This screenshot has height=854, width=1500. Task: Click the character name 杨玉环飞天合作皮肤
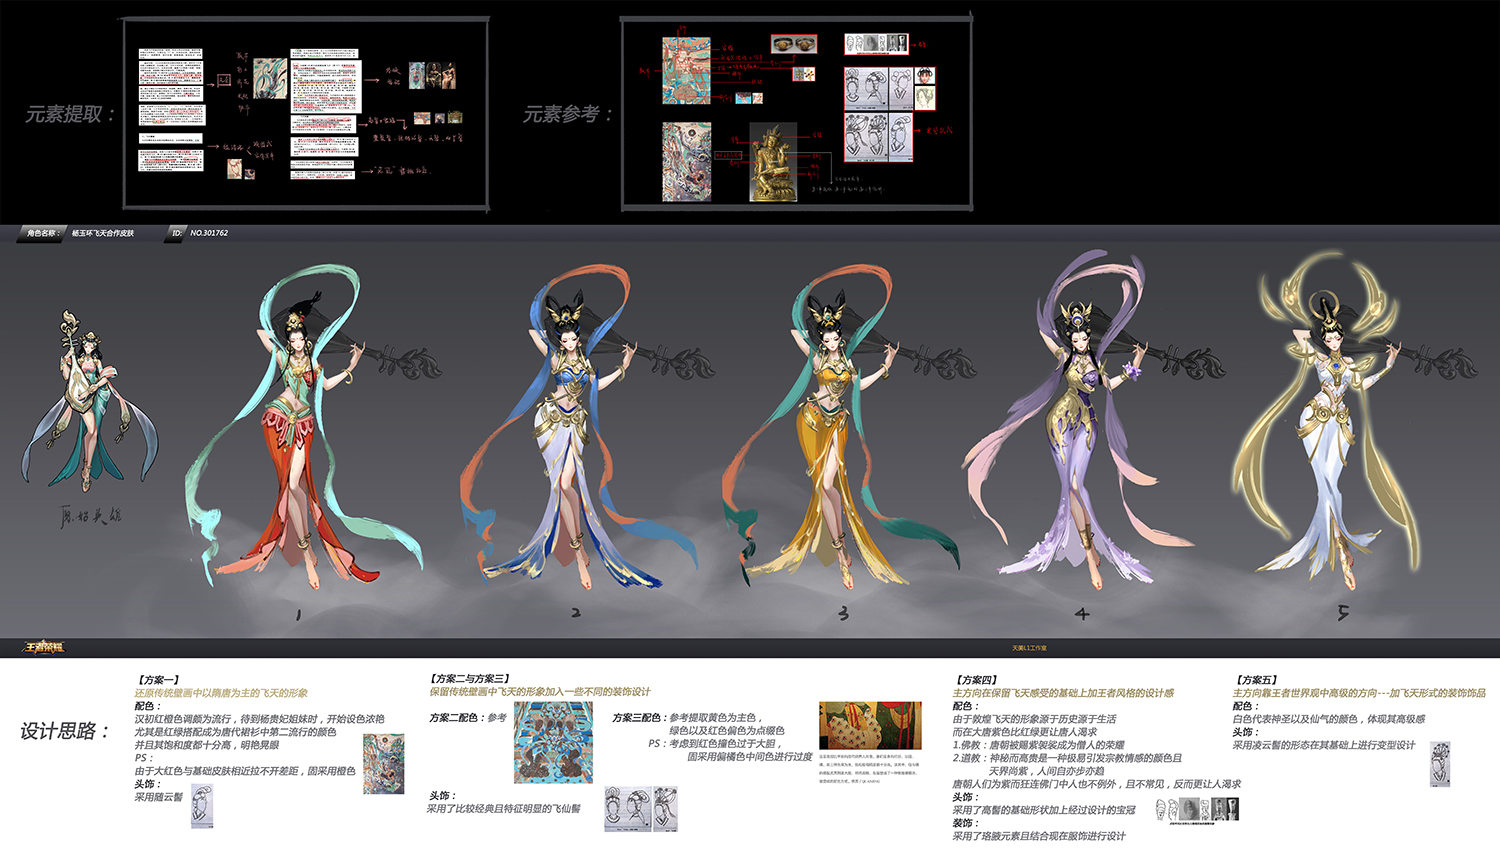tap(103, 233)
